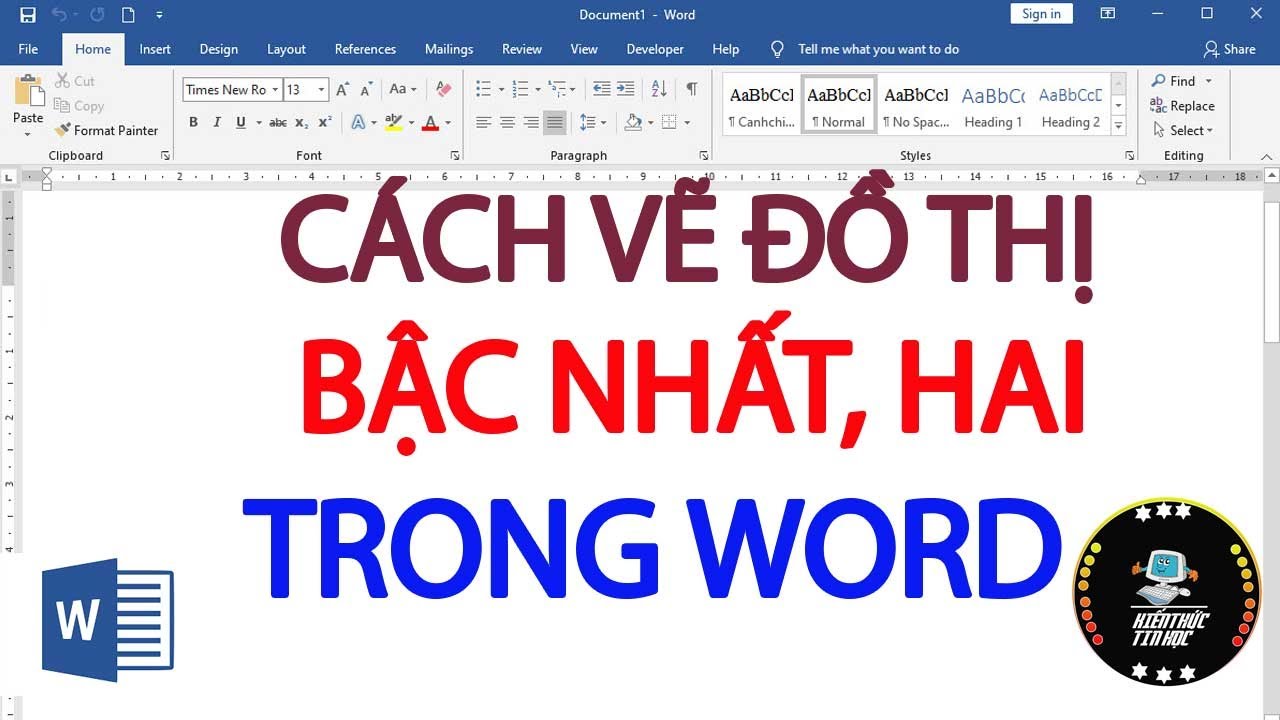Open the Mailings tab
This screenshot has height=720, width=1280.
tap(449, 49)
